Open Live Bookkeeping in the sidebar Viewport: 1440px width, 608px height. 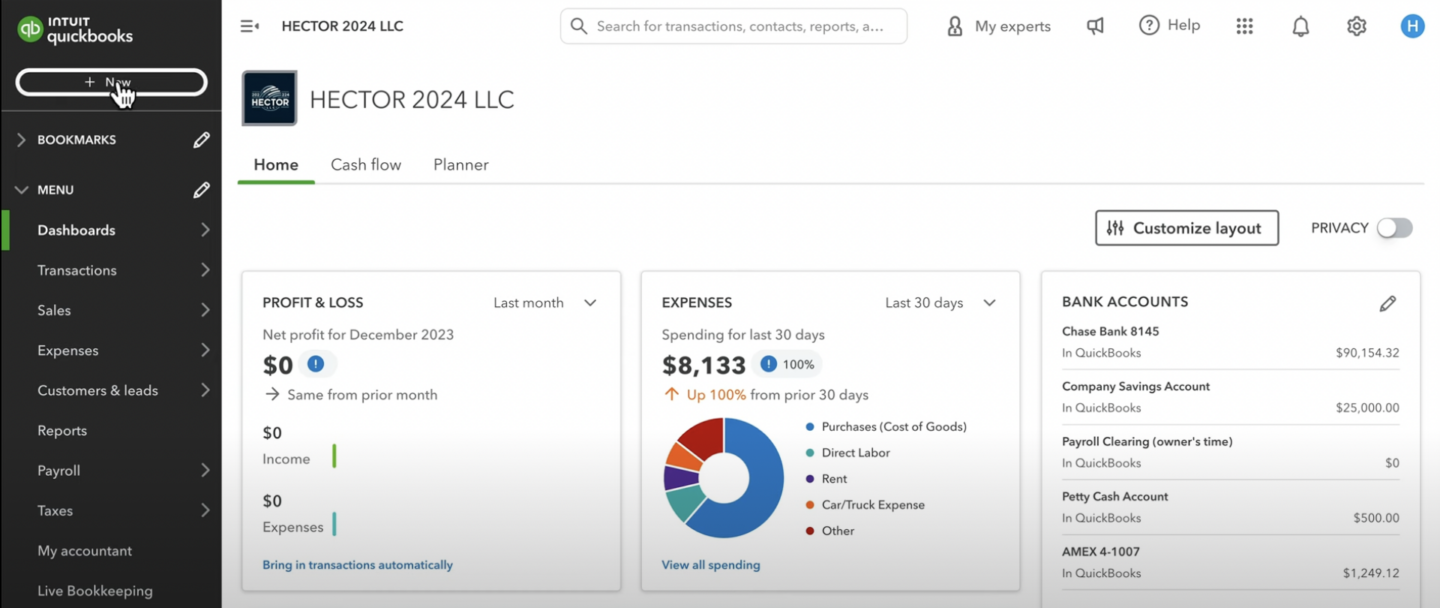[x=95, y=590]
